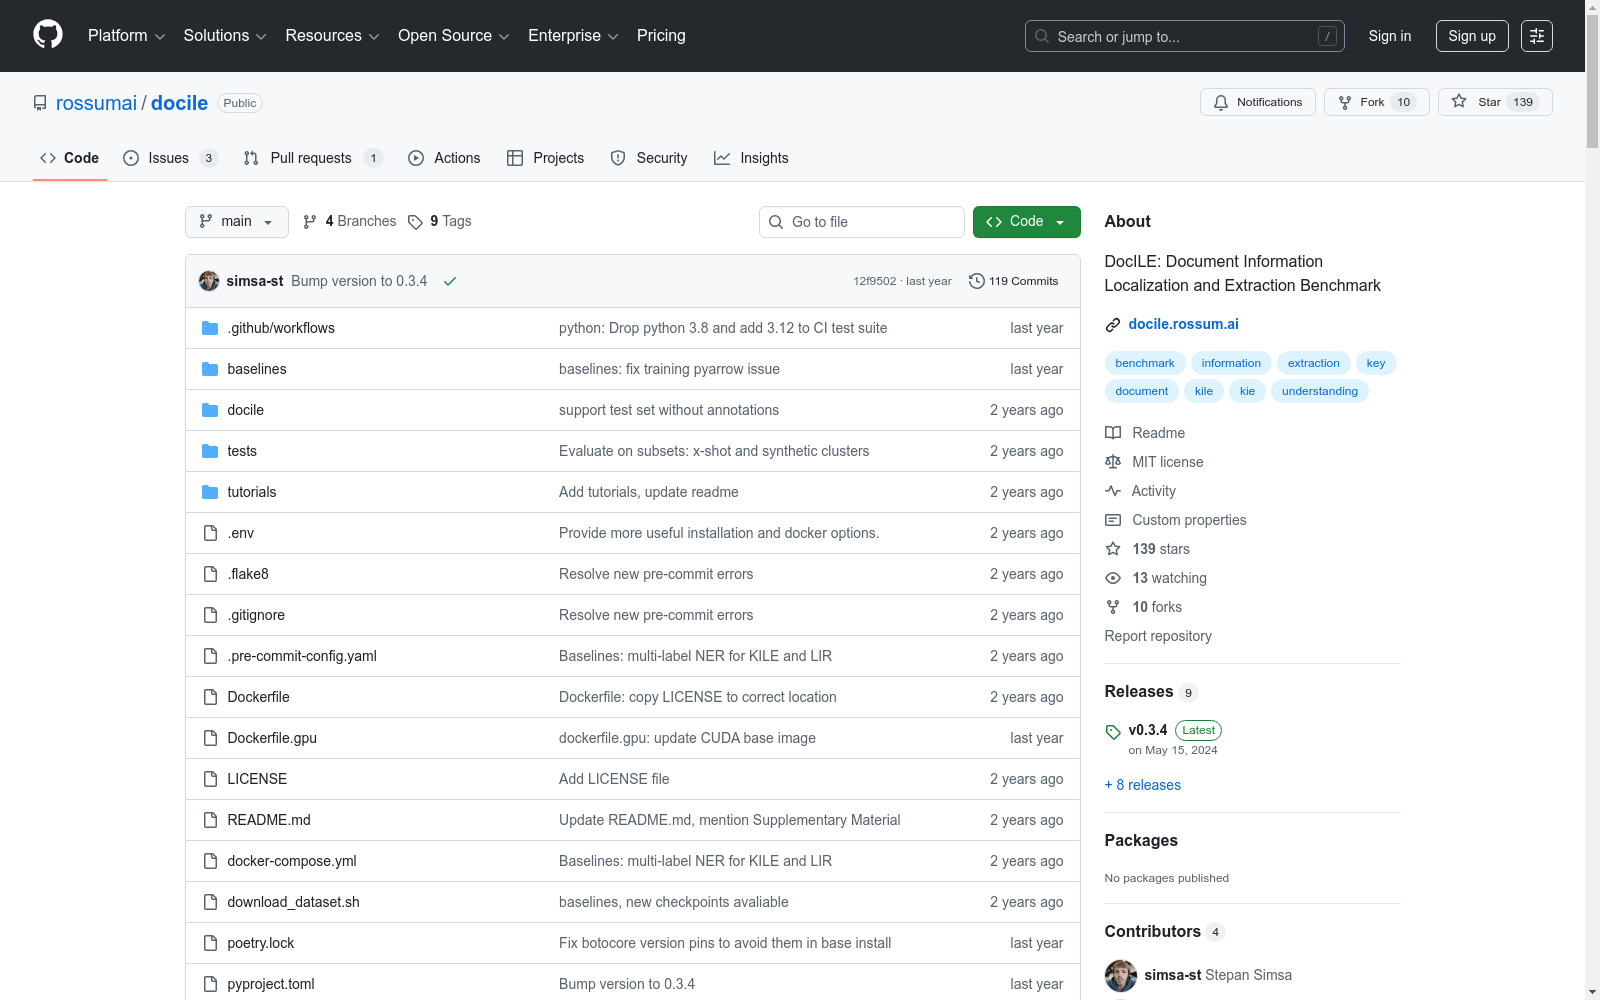
Task: Switch to the Issues tab
Action: pos(170,158)
